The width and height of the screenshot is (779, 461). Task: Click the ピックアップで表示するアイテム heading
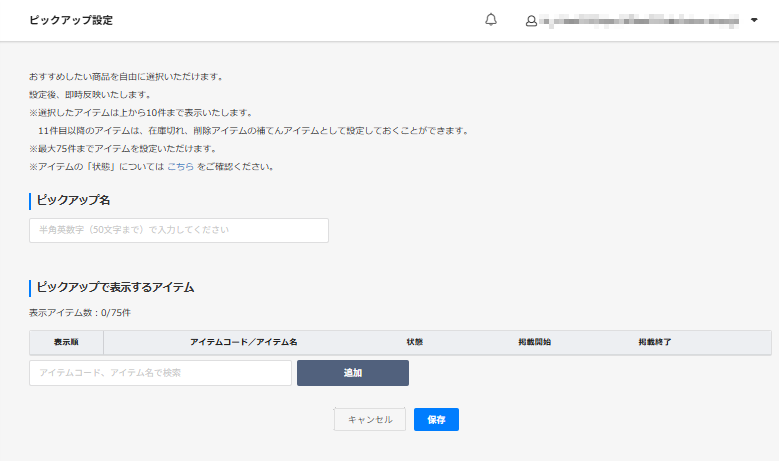(115, 288)
